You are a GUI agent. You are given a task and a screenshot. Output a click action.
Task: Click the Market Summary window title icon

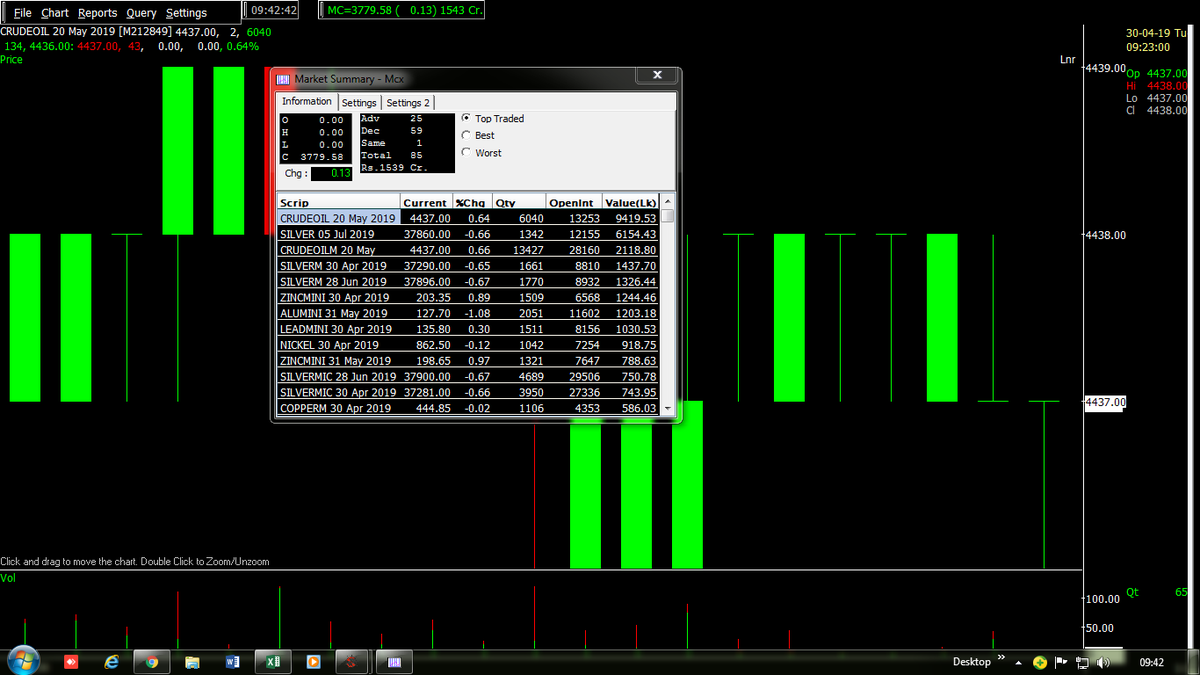click(x=283, y=79)
